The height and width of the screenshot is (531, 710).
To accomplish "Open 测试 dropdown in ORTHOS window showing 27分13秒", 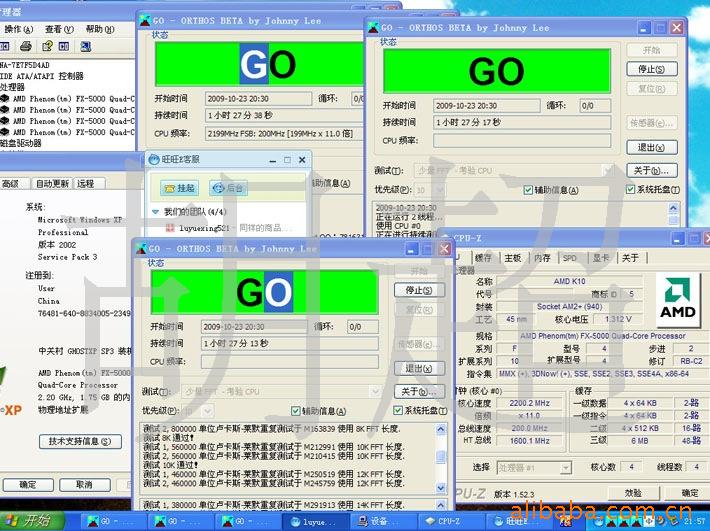I will point(283,392).
